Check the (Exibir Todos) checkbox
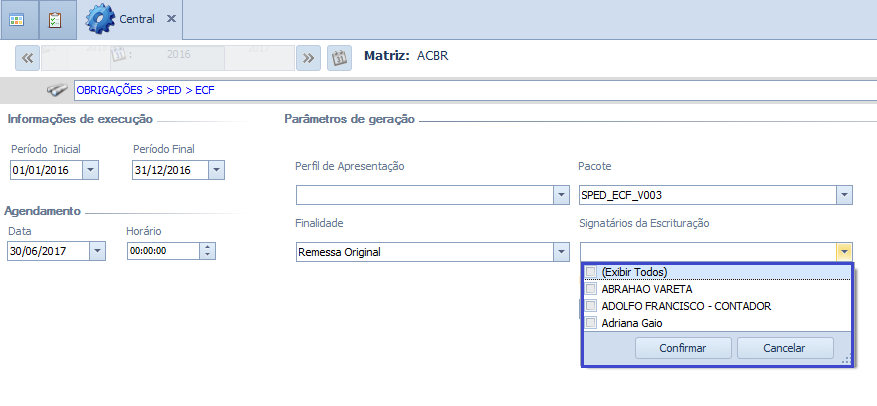 click(592, 272)
